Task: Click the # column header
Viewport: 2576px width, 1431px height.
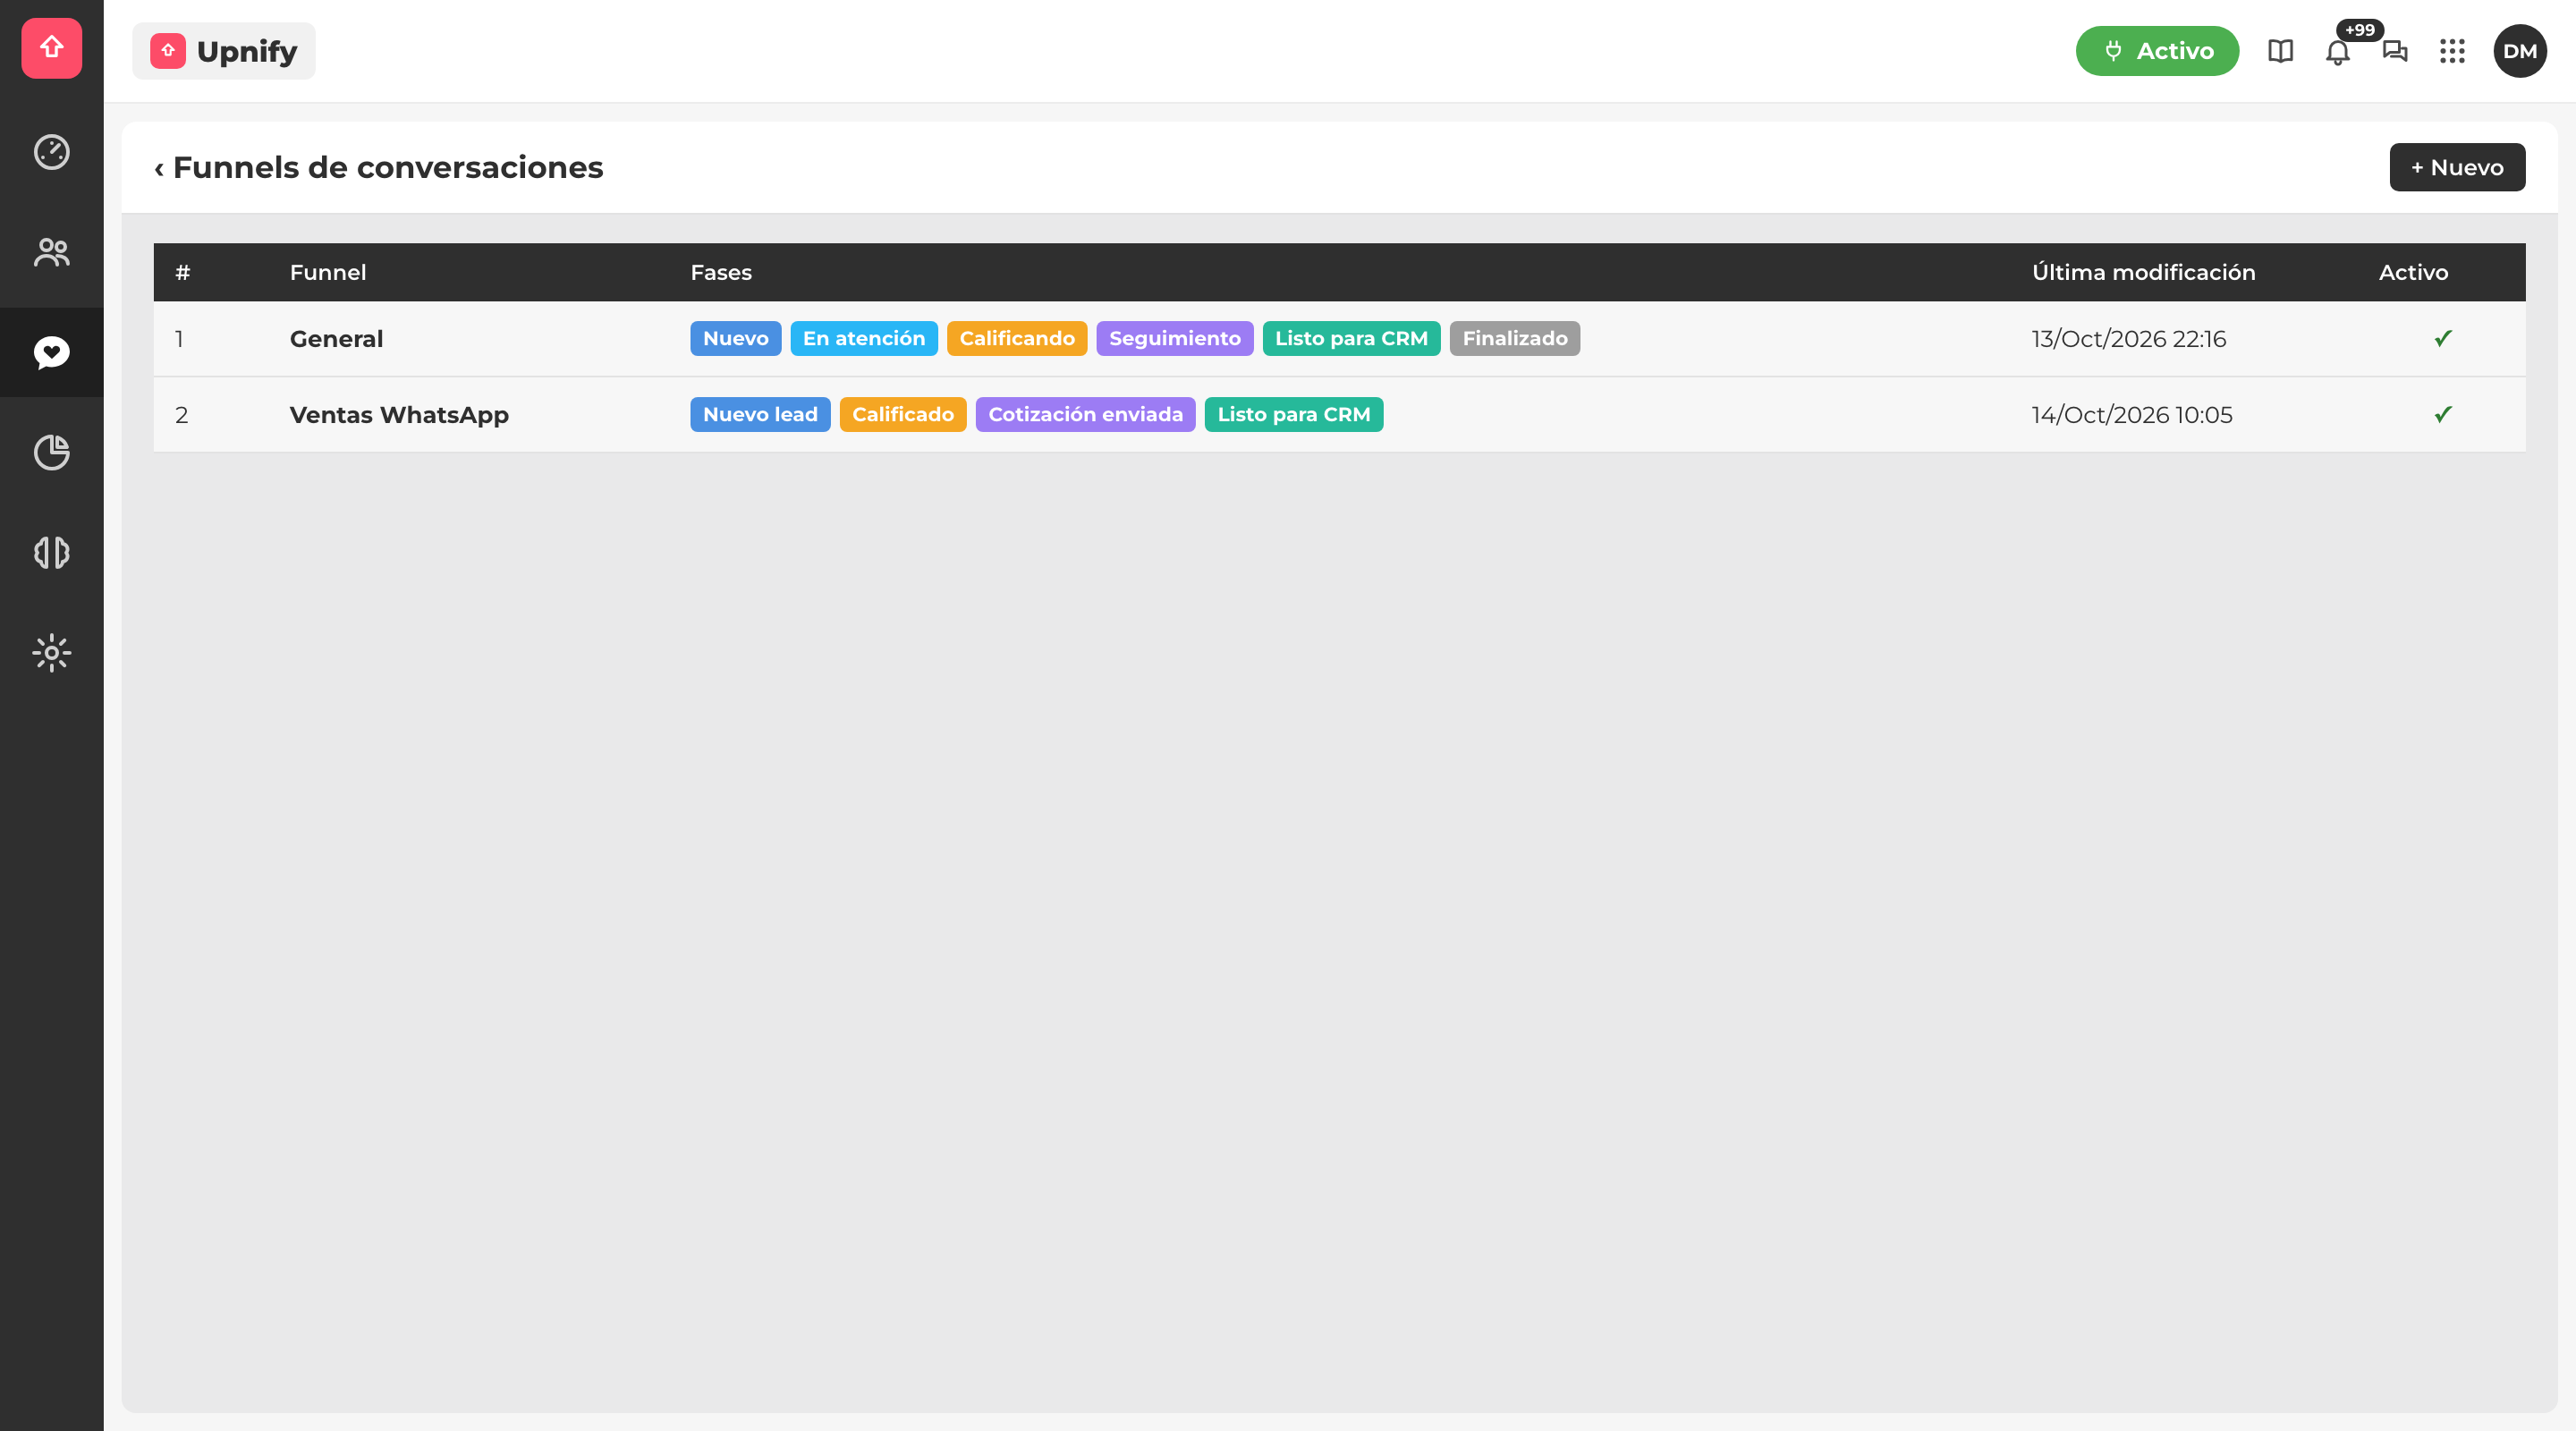Action: click(x=183, y=272)
